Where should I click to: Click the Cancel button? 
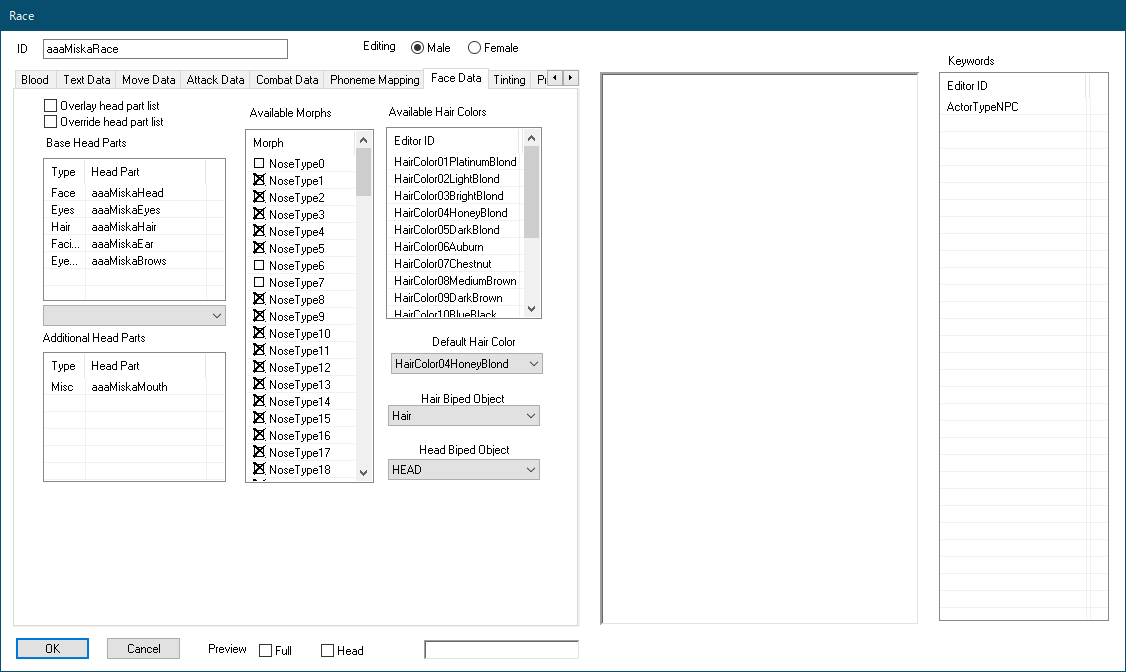tap(143, 649)
